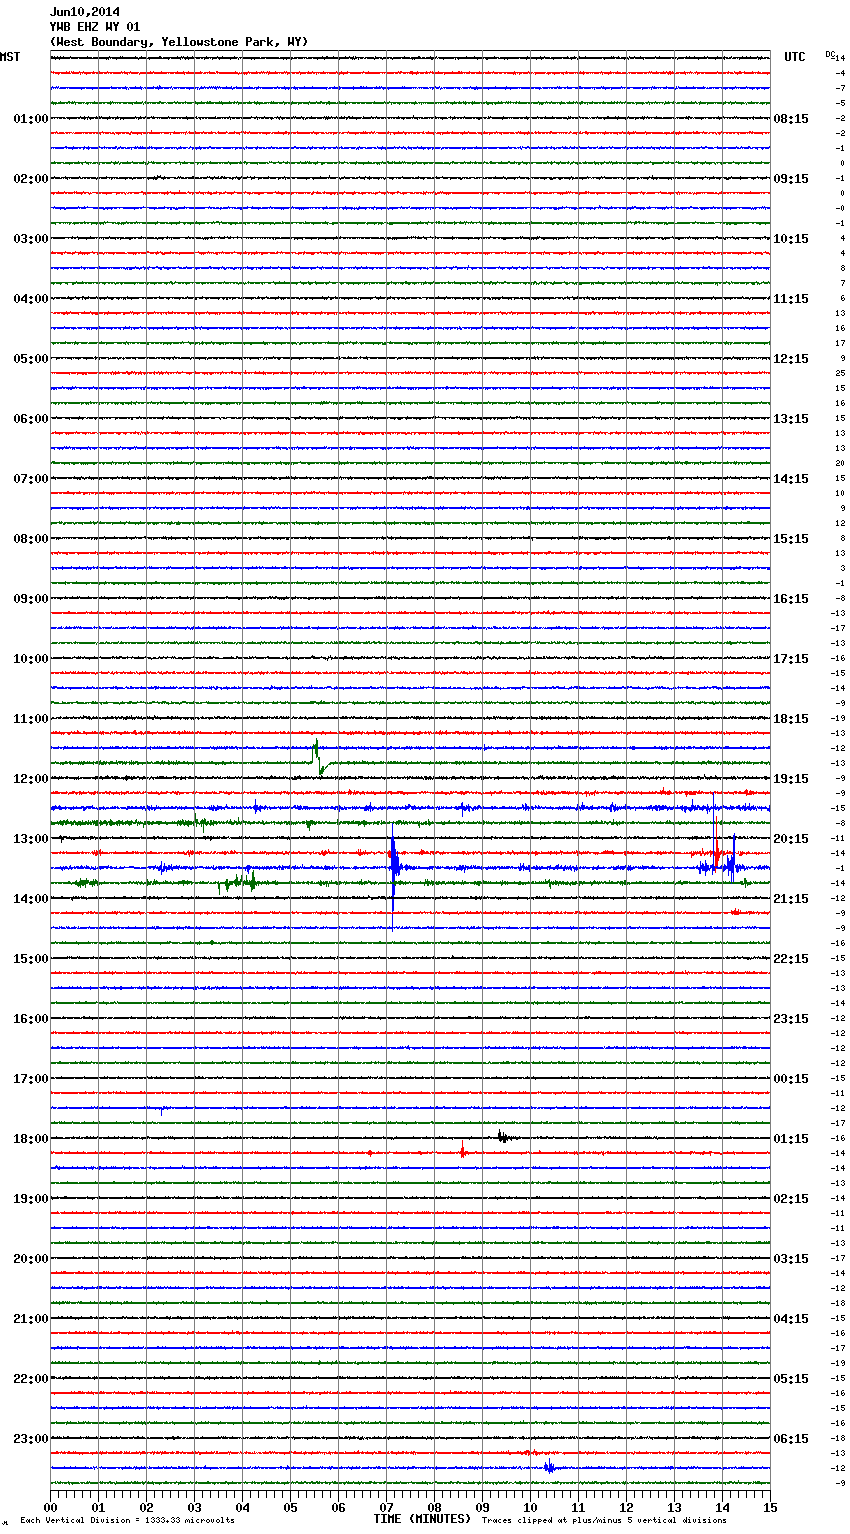Select the station code "YWB EHZ WY 01"
Screen dimensions: 850x1534
click(x=95, y=27)
